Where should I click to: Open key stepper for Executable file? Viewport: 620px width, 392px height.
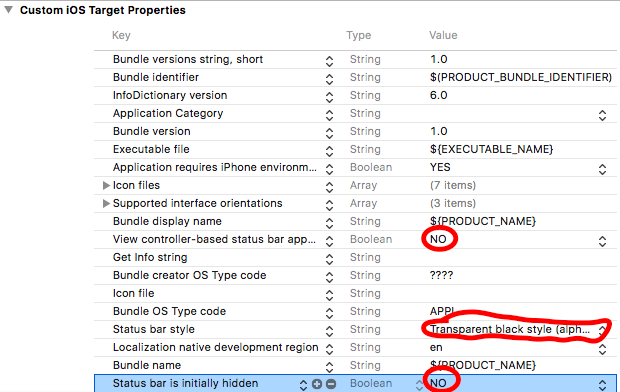coord(329,150)
